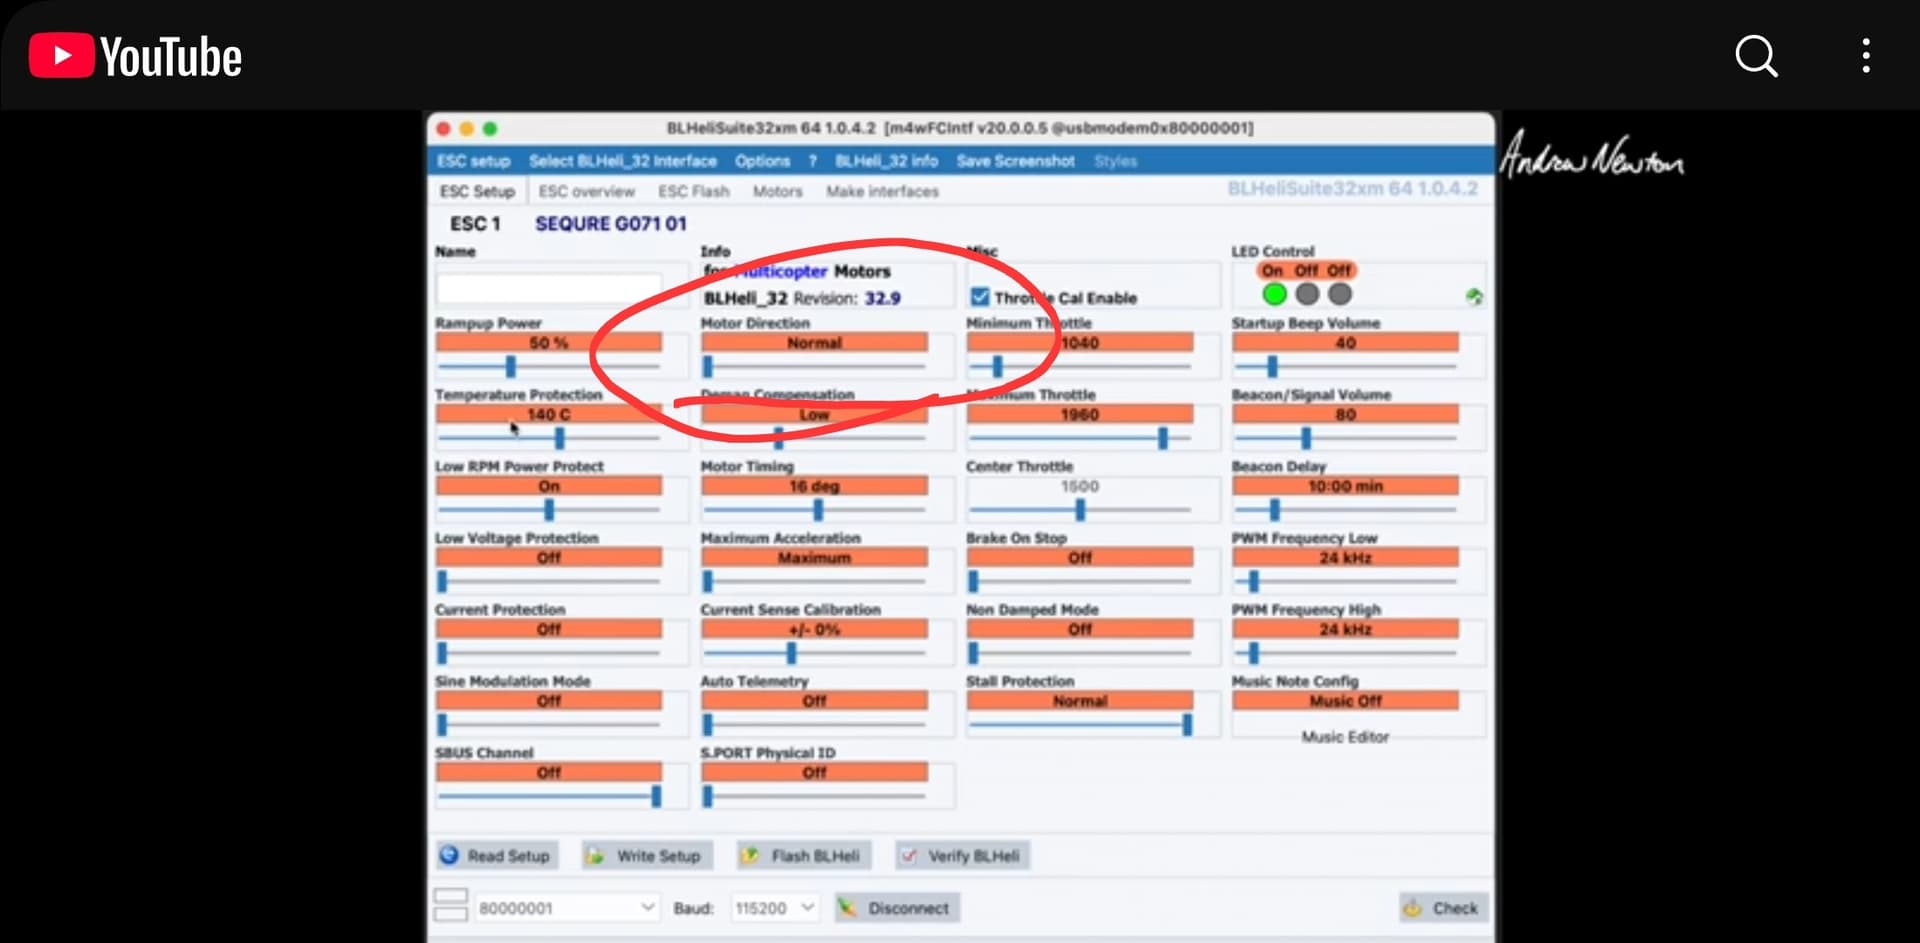Open YouTube more options menu
The width and height of the screenshot is (1920, 943).
pos(1866,56)
